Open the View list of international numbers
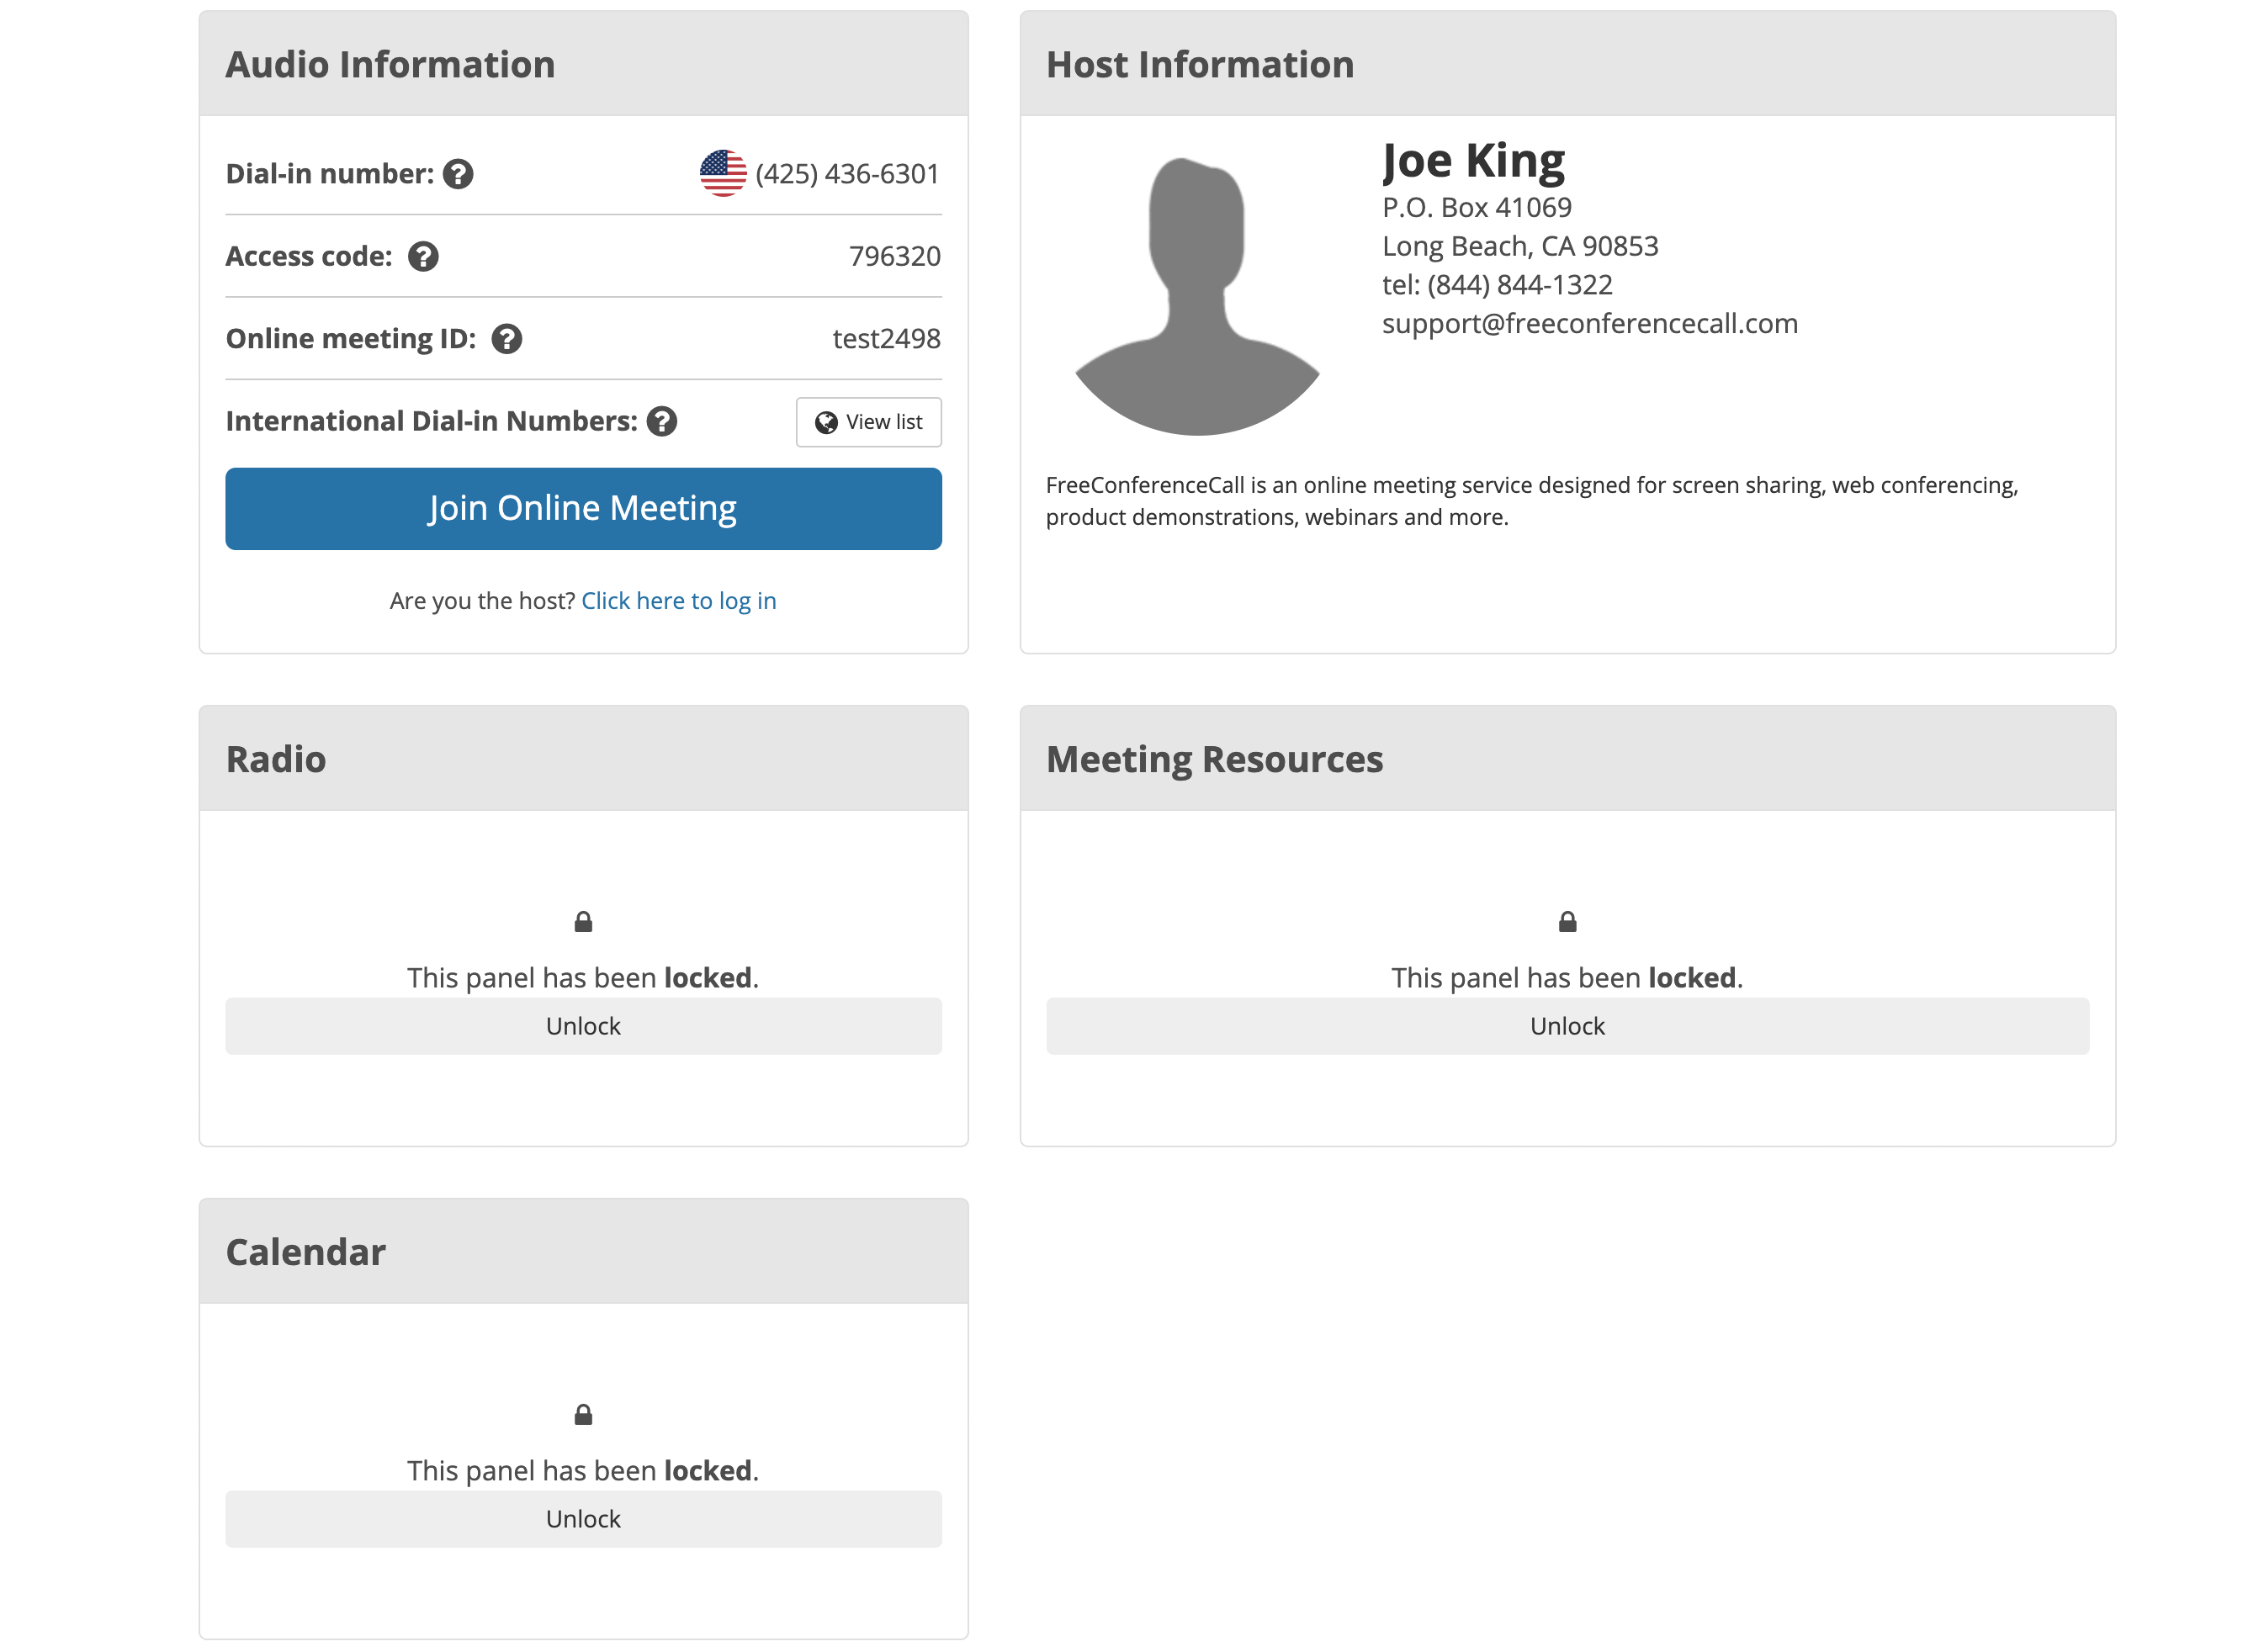Viewport: 2243px width, 1652px height. (x=868, y=422)
